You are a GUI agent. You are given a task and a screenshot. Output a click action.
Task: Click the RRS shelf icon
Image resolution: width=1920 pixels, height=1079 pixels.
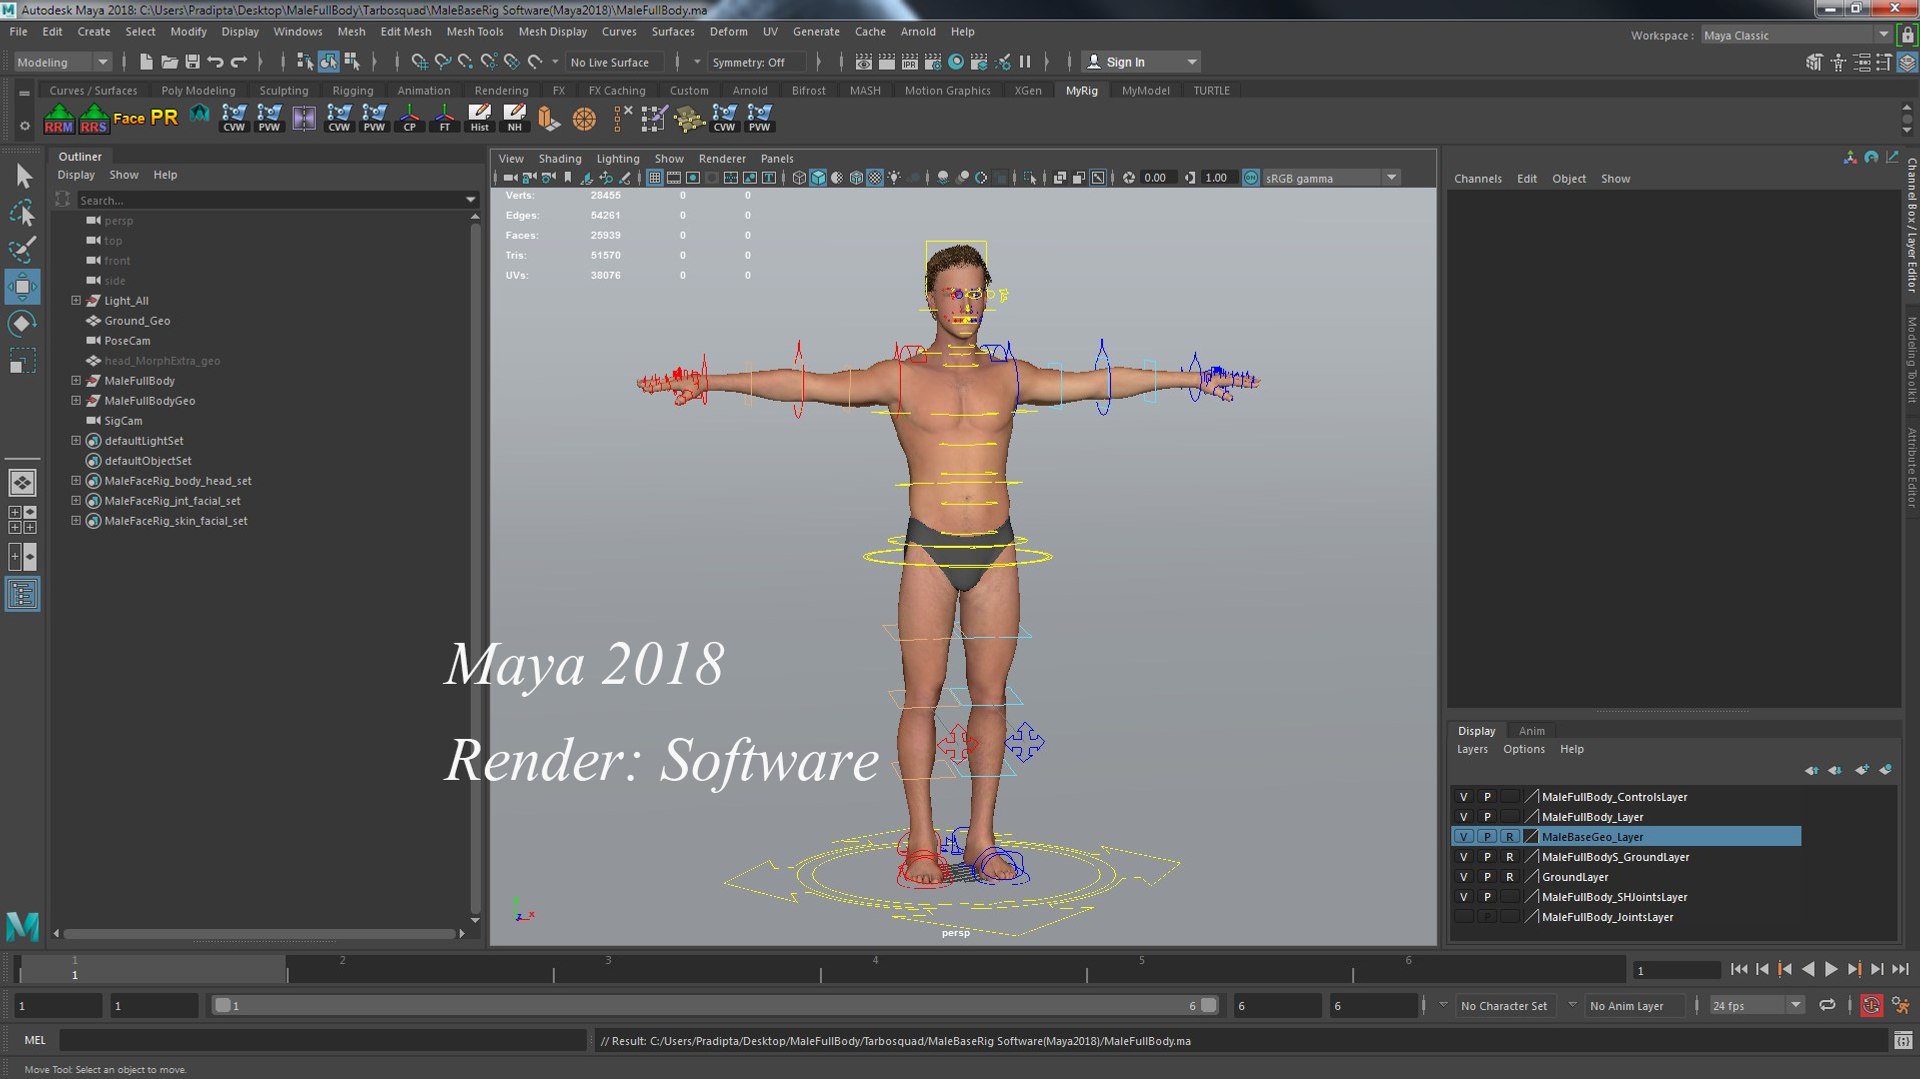click(x=94, y=118)
